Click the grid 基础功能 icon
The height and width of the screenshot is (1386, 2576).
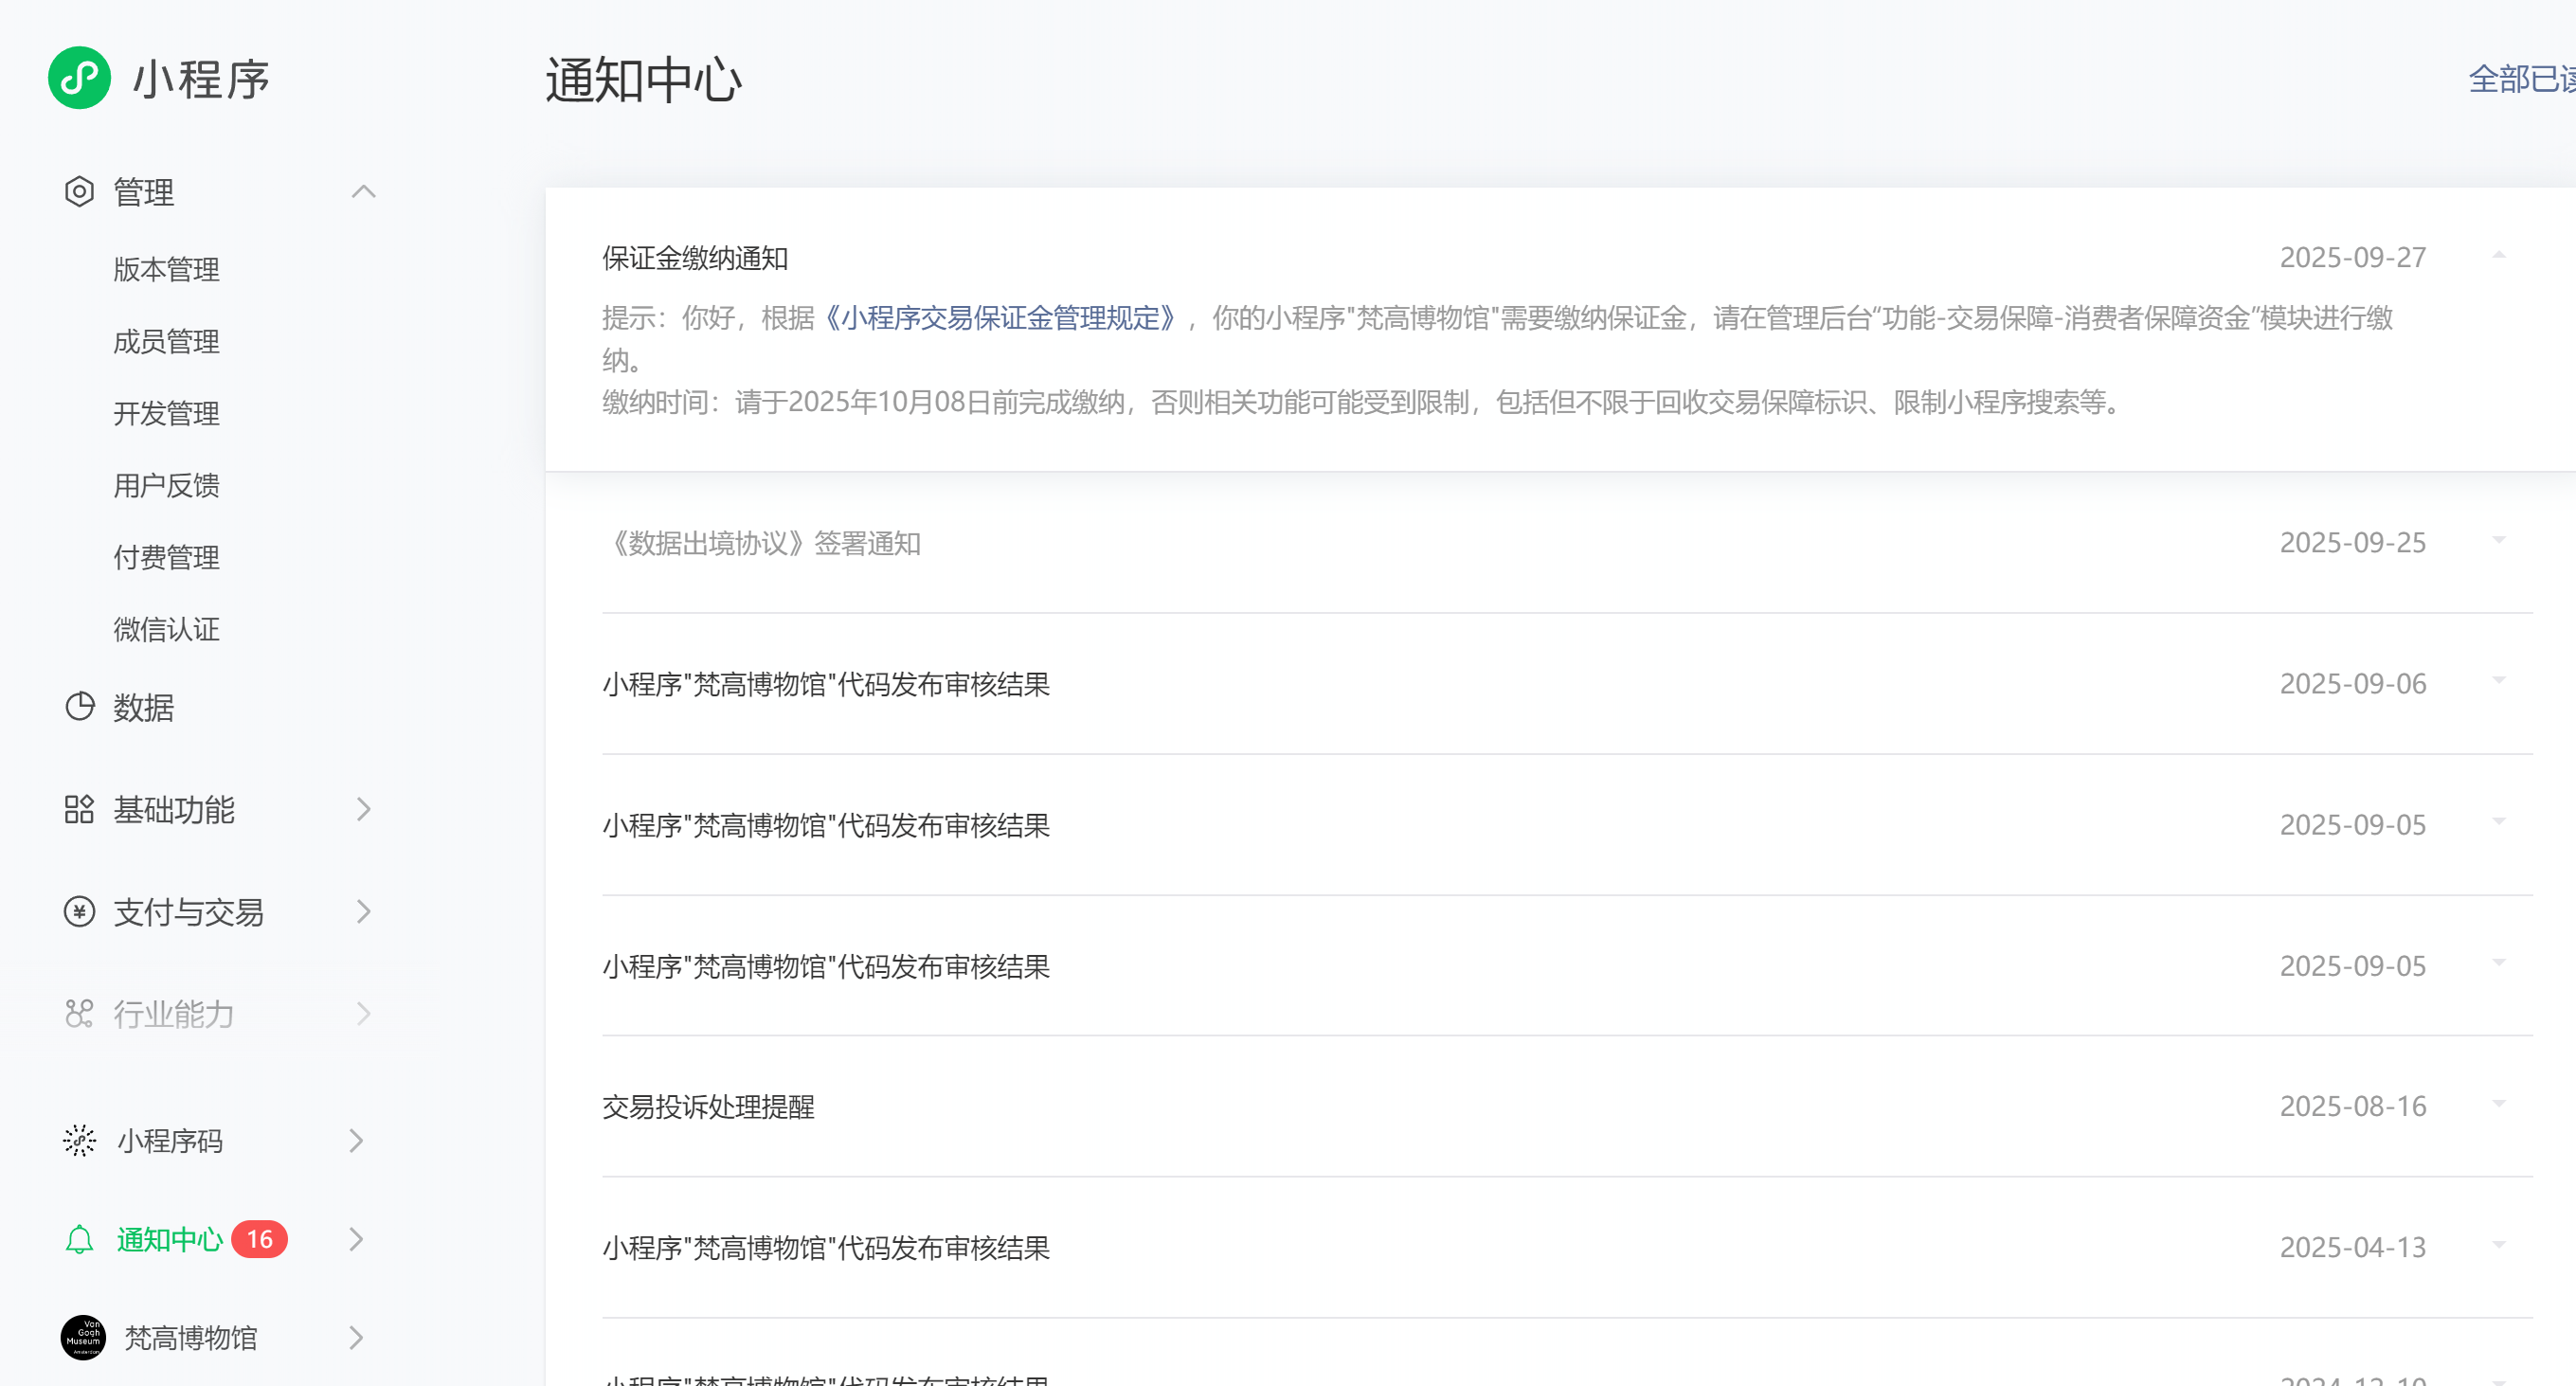79,809
